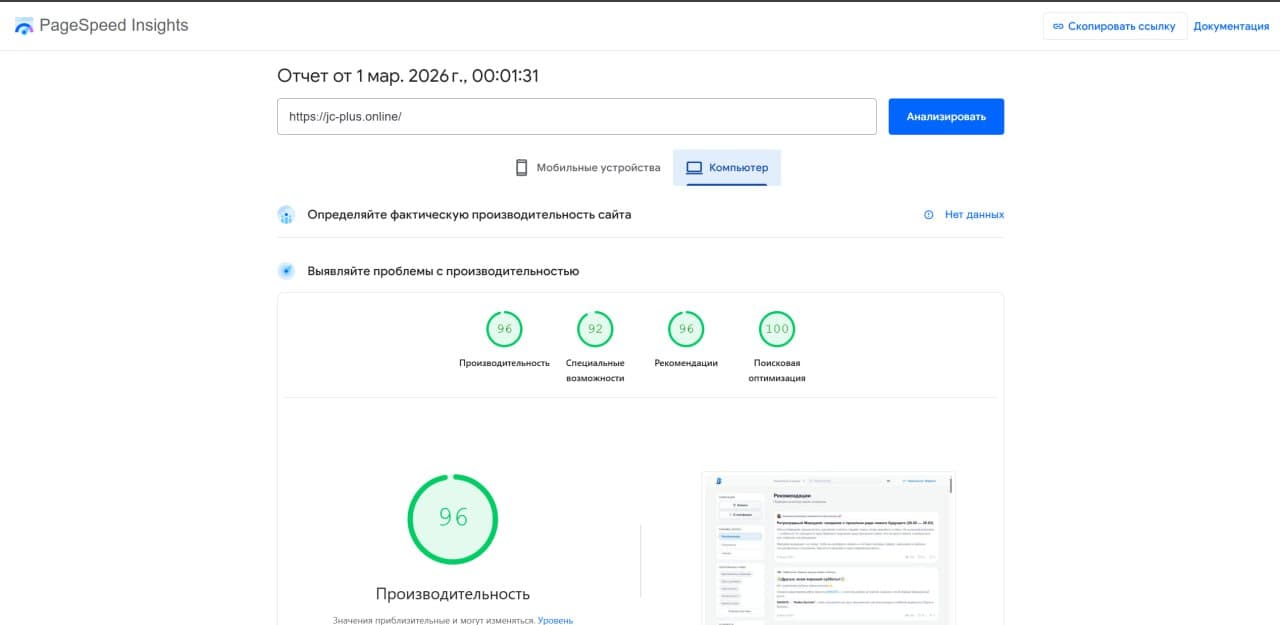Open the PageSpeed Insights home title
Screen dimensions: 1280x625
[x=113, y=26]
